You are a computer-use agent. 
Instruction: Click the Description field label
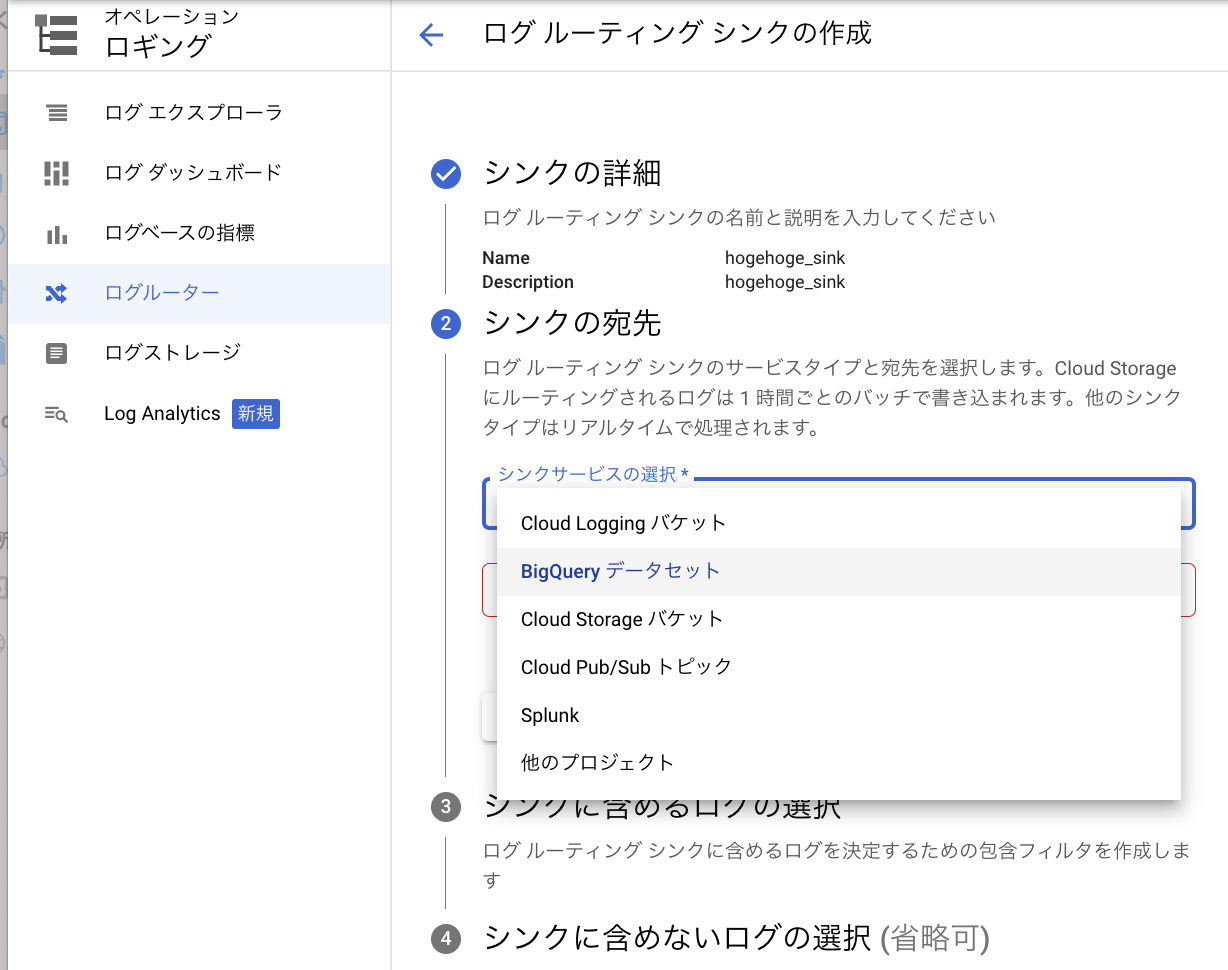(528, 282)
